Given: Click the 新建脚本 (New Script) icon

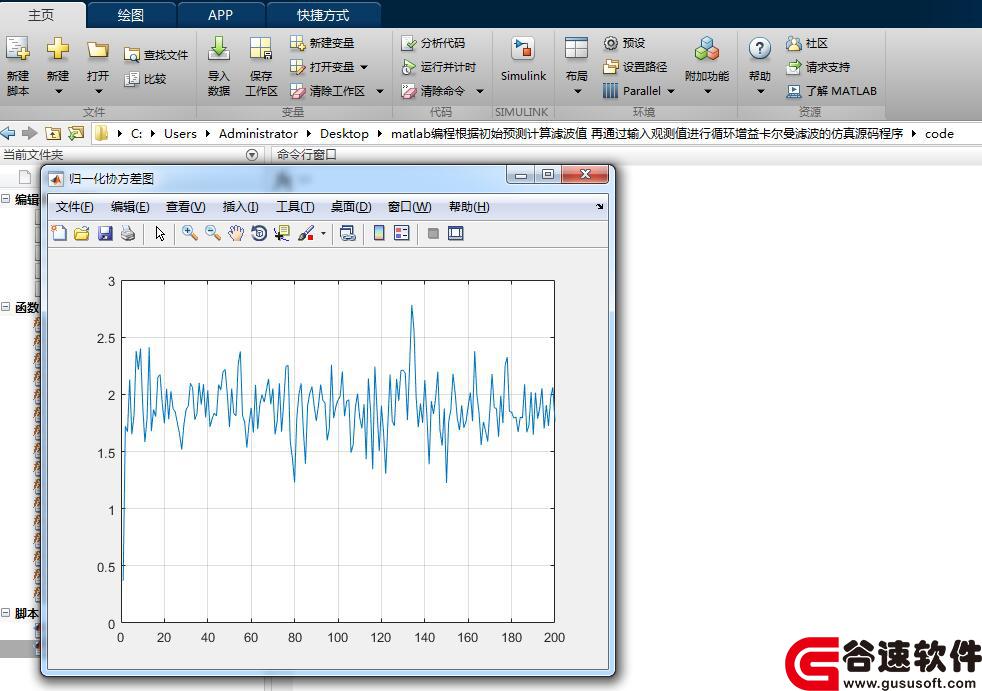Looking at the screenshot, I should pos(18,49).
